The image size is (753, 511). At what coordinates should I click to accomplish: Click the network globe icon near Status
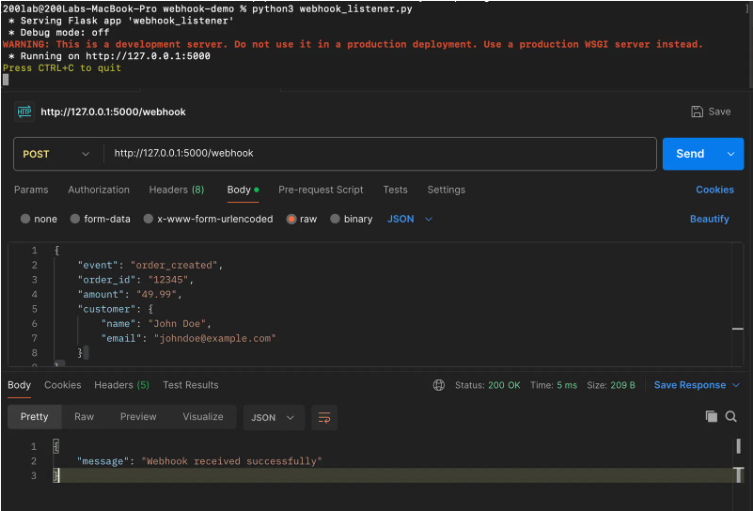point(438,385)
